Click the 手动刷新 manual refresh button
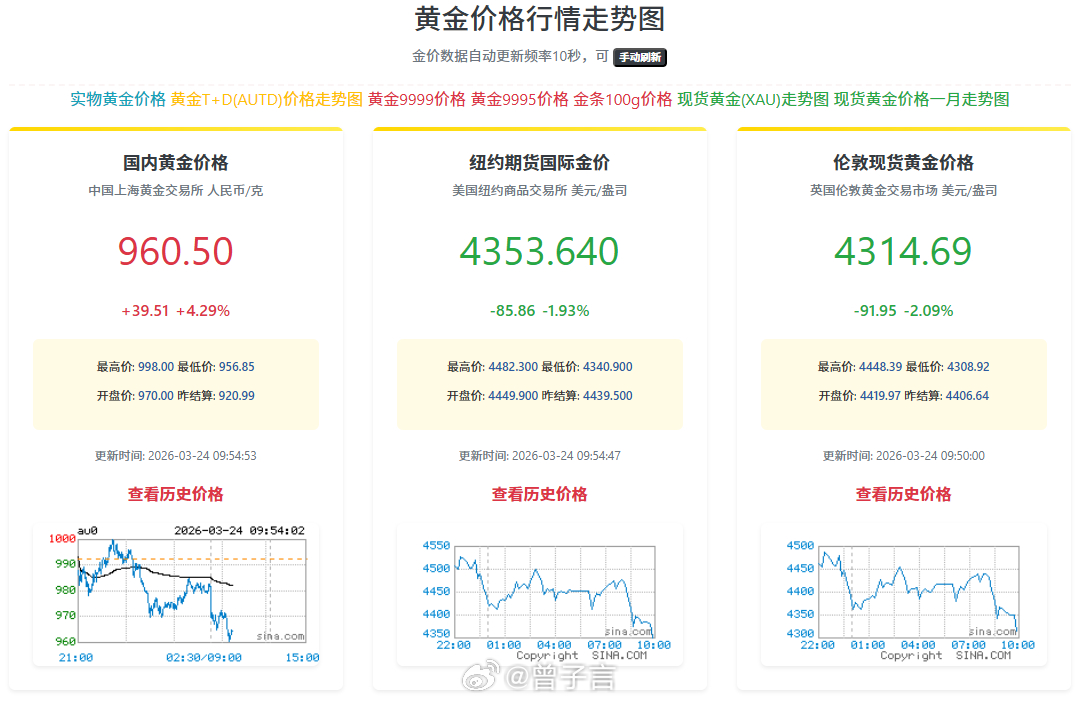The height and width of the screenshot is (702, 1081). pyautogui.click(x=640, y=57)
